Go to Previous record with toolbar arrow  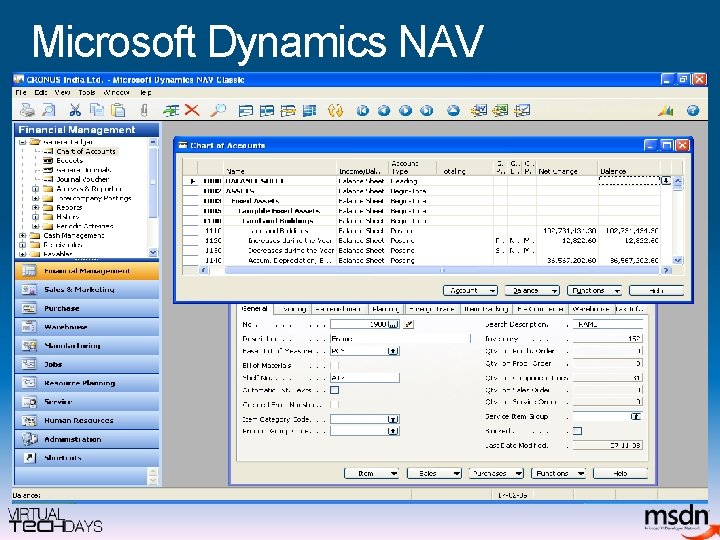pyautogui.click(x=384, y=110)
